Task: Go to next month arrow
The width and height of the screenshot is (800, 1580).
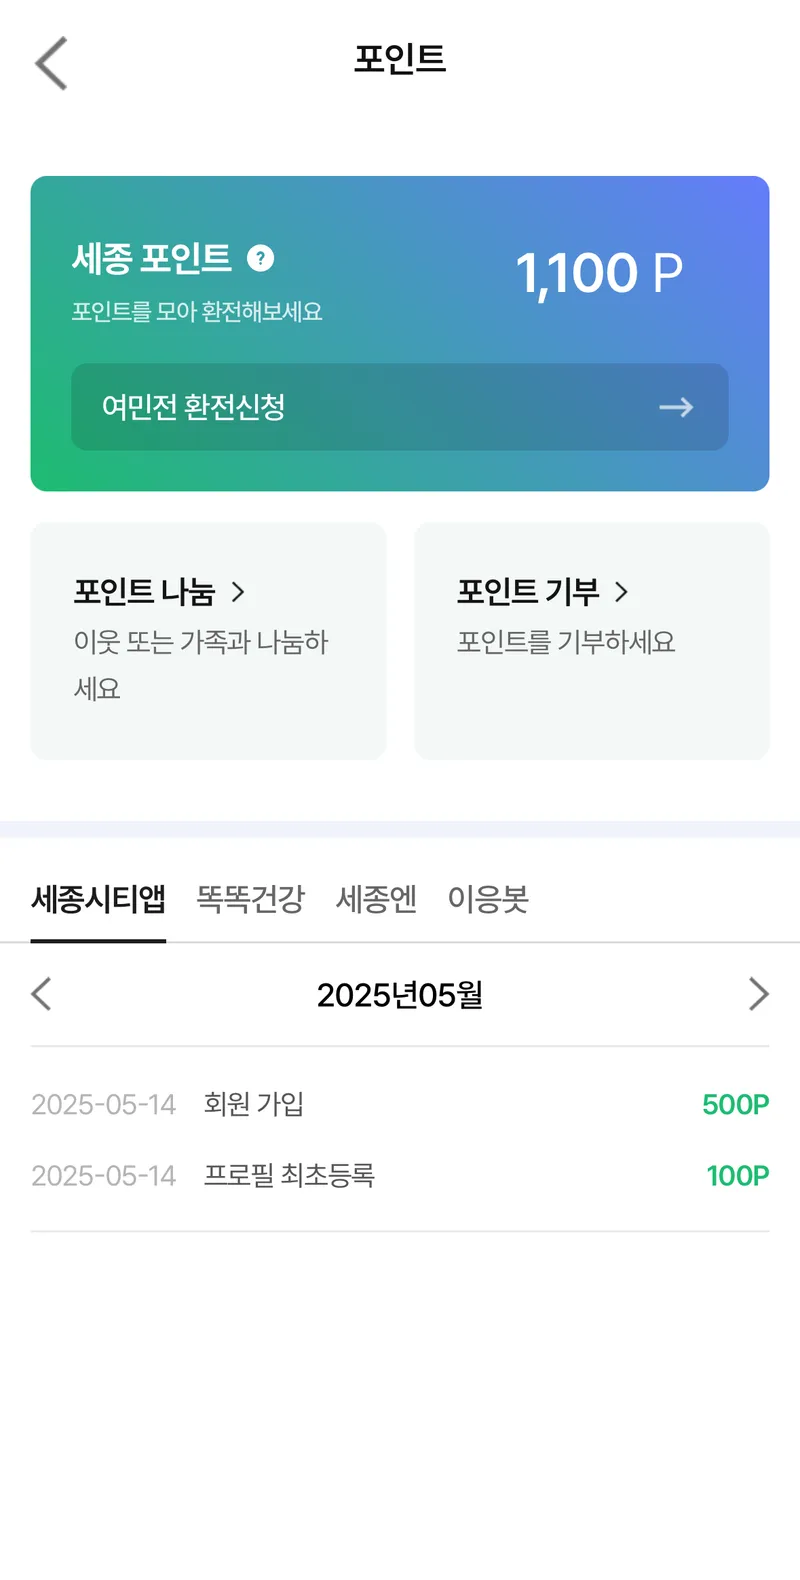Action: [758, 994]
